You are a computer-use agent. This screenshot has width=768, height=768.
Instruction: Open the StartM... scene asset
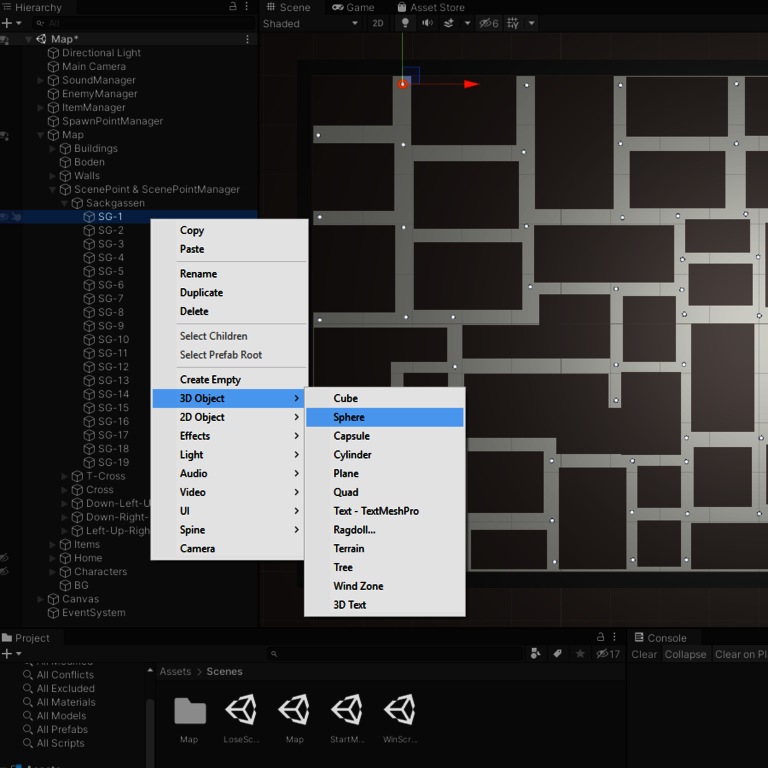coord(347,709)
